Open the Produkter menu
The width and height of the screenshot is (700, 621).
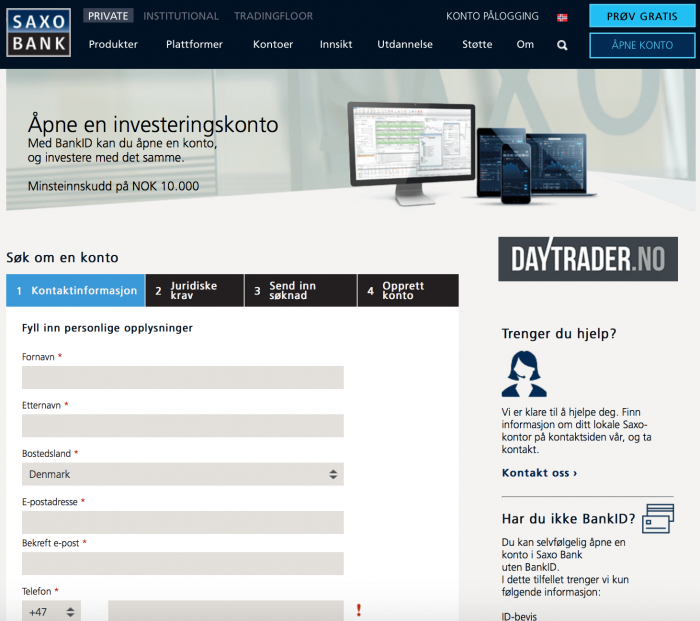pos(113,44)
